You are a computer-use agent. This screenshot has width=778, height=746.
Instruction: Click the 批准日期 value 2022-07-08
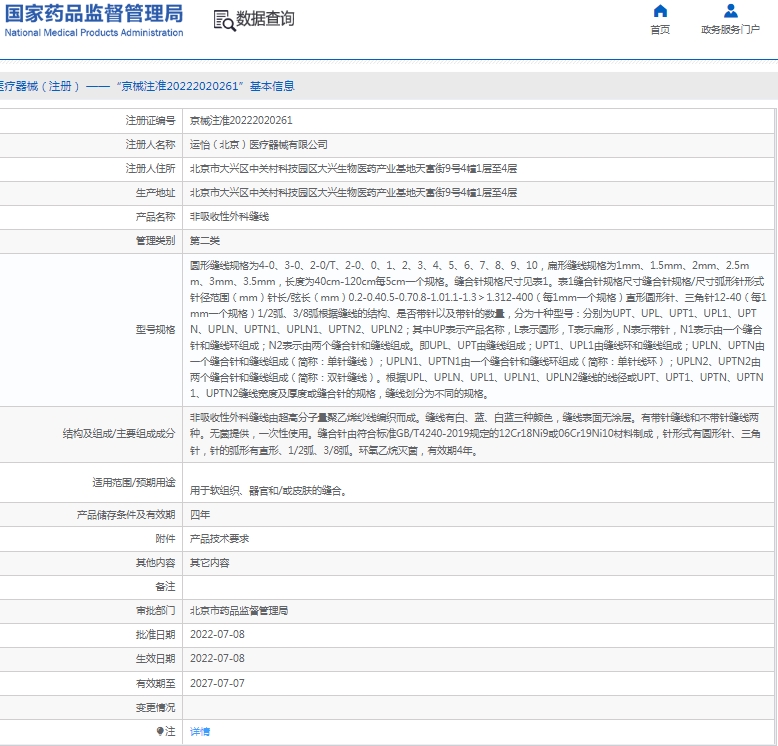coord(217,634)
